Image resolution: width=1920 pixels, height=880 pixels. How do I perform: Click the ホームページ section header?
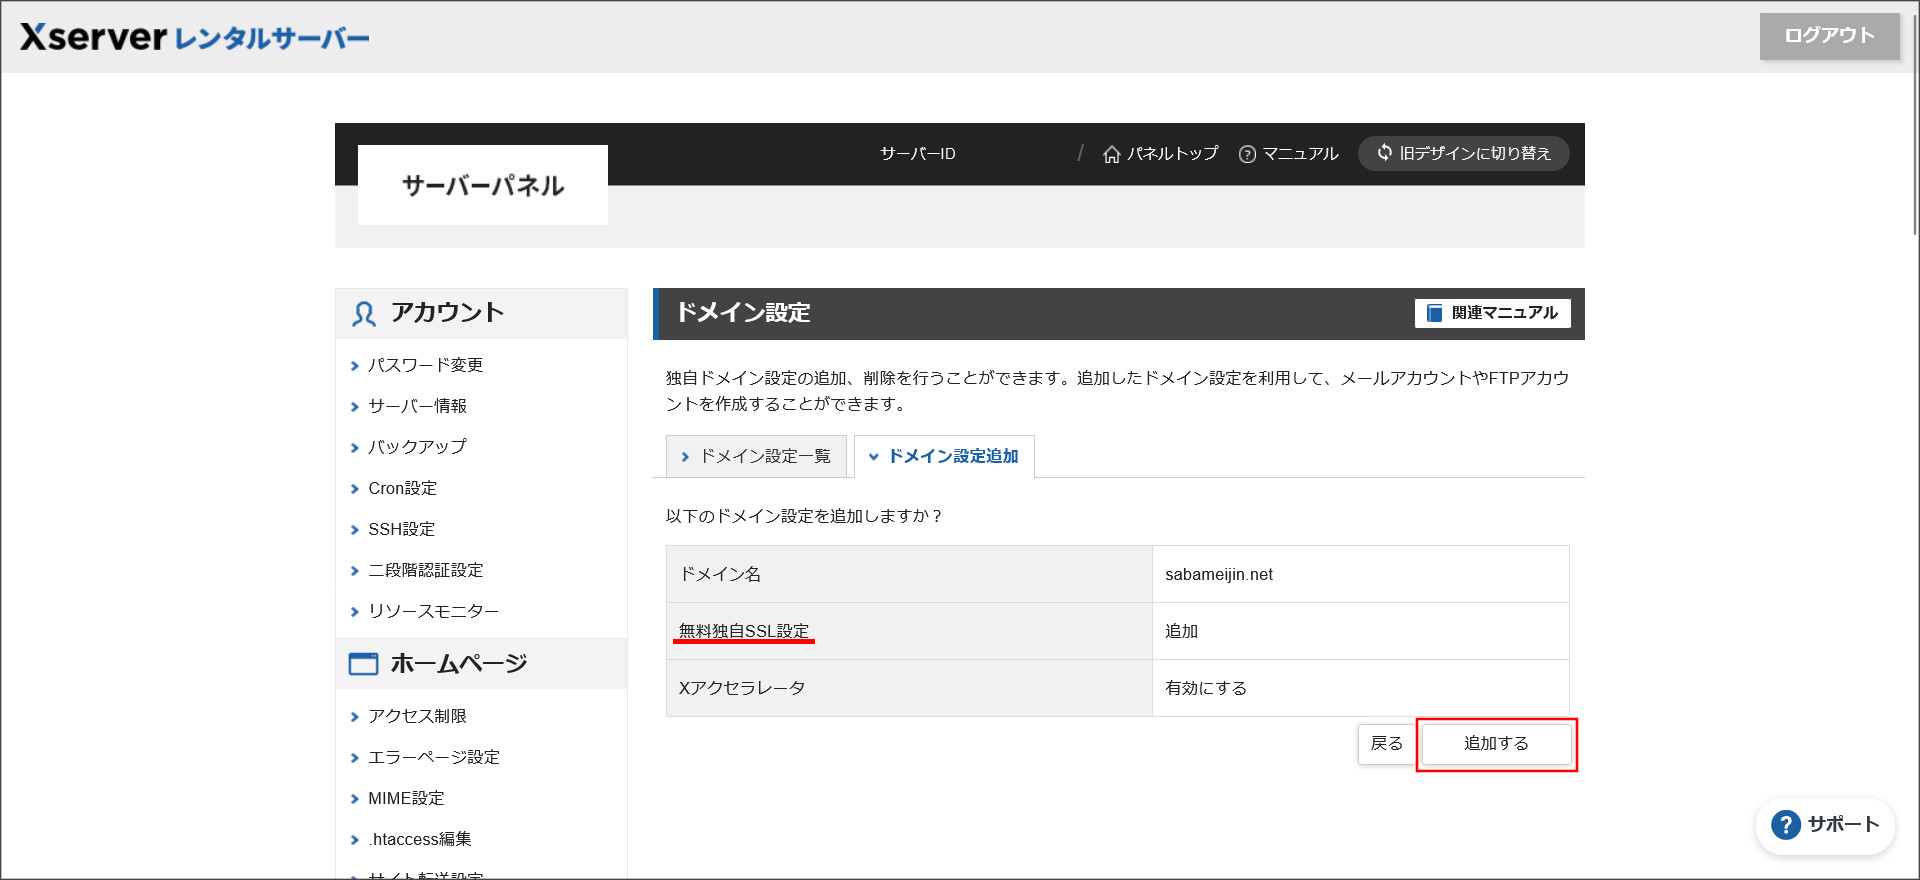[481, 664]
